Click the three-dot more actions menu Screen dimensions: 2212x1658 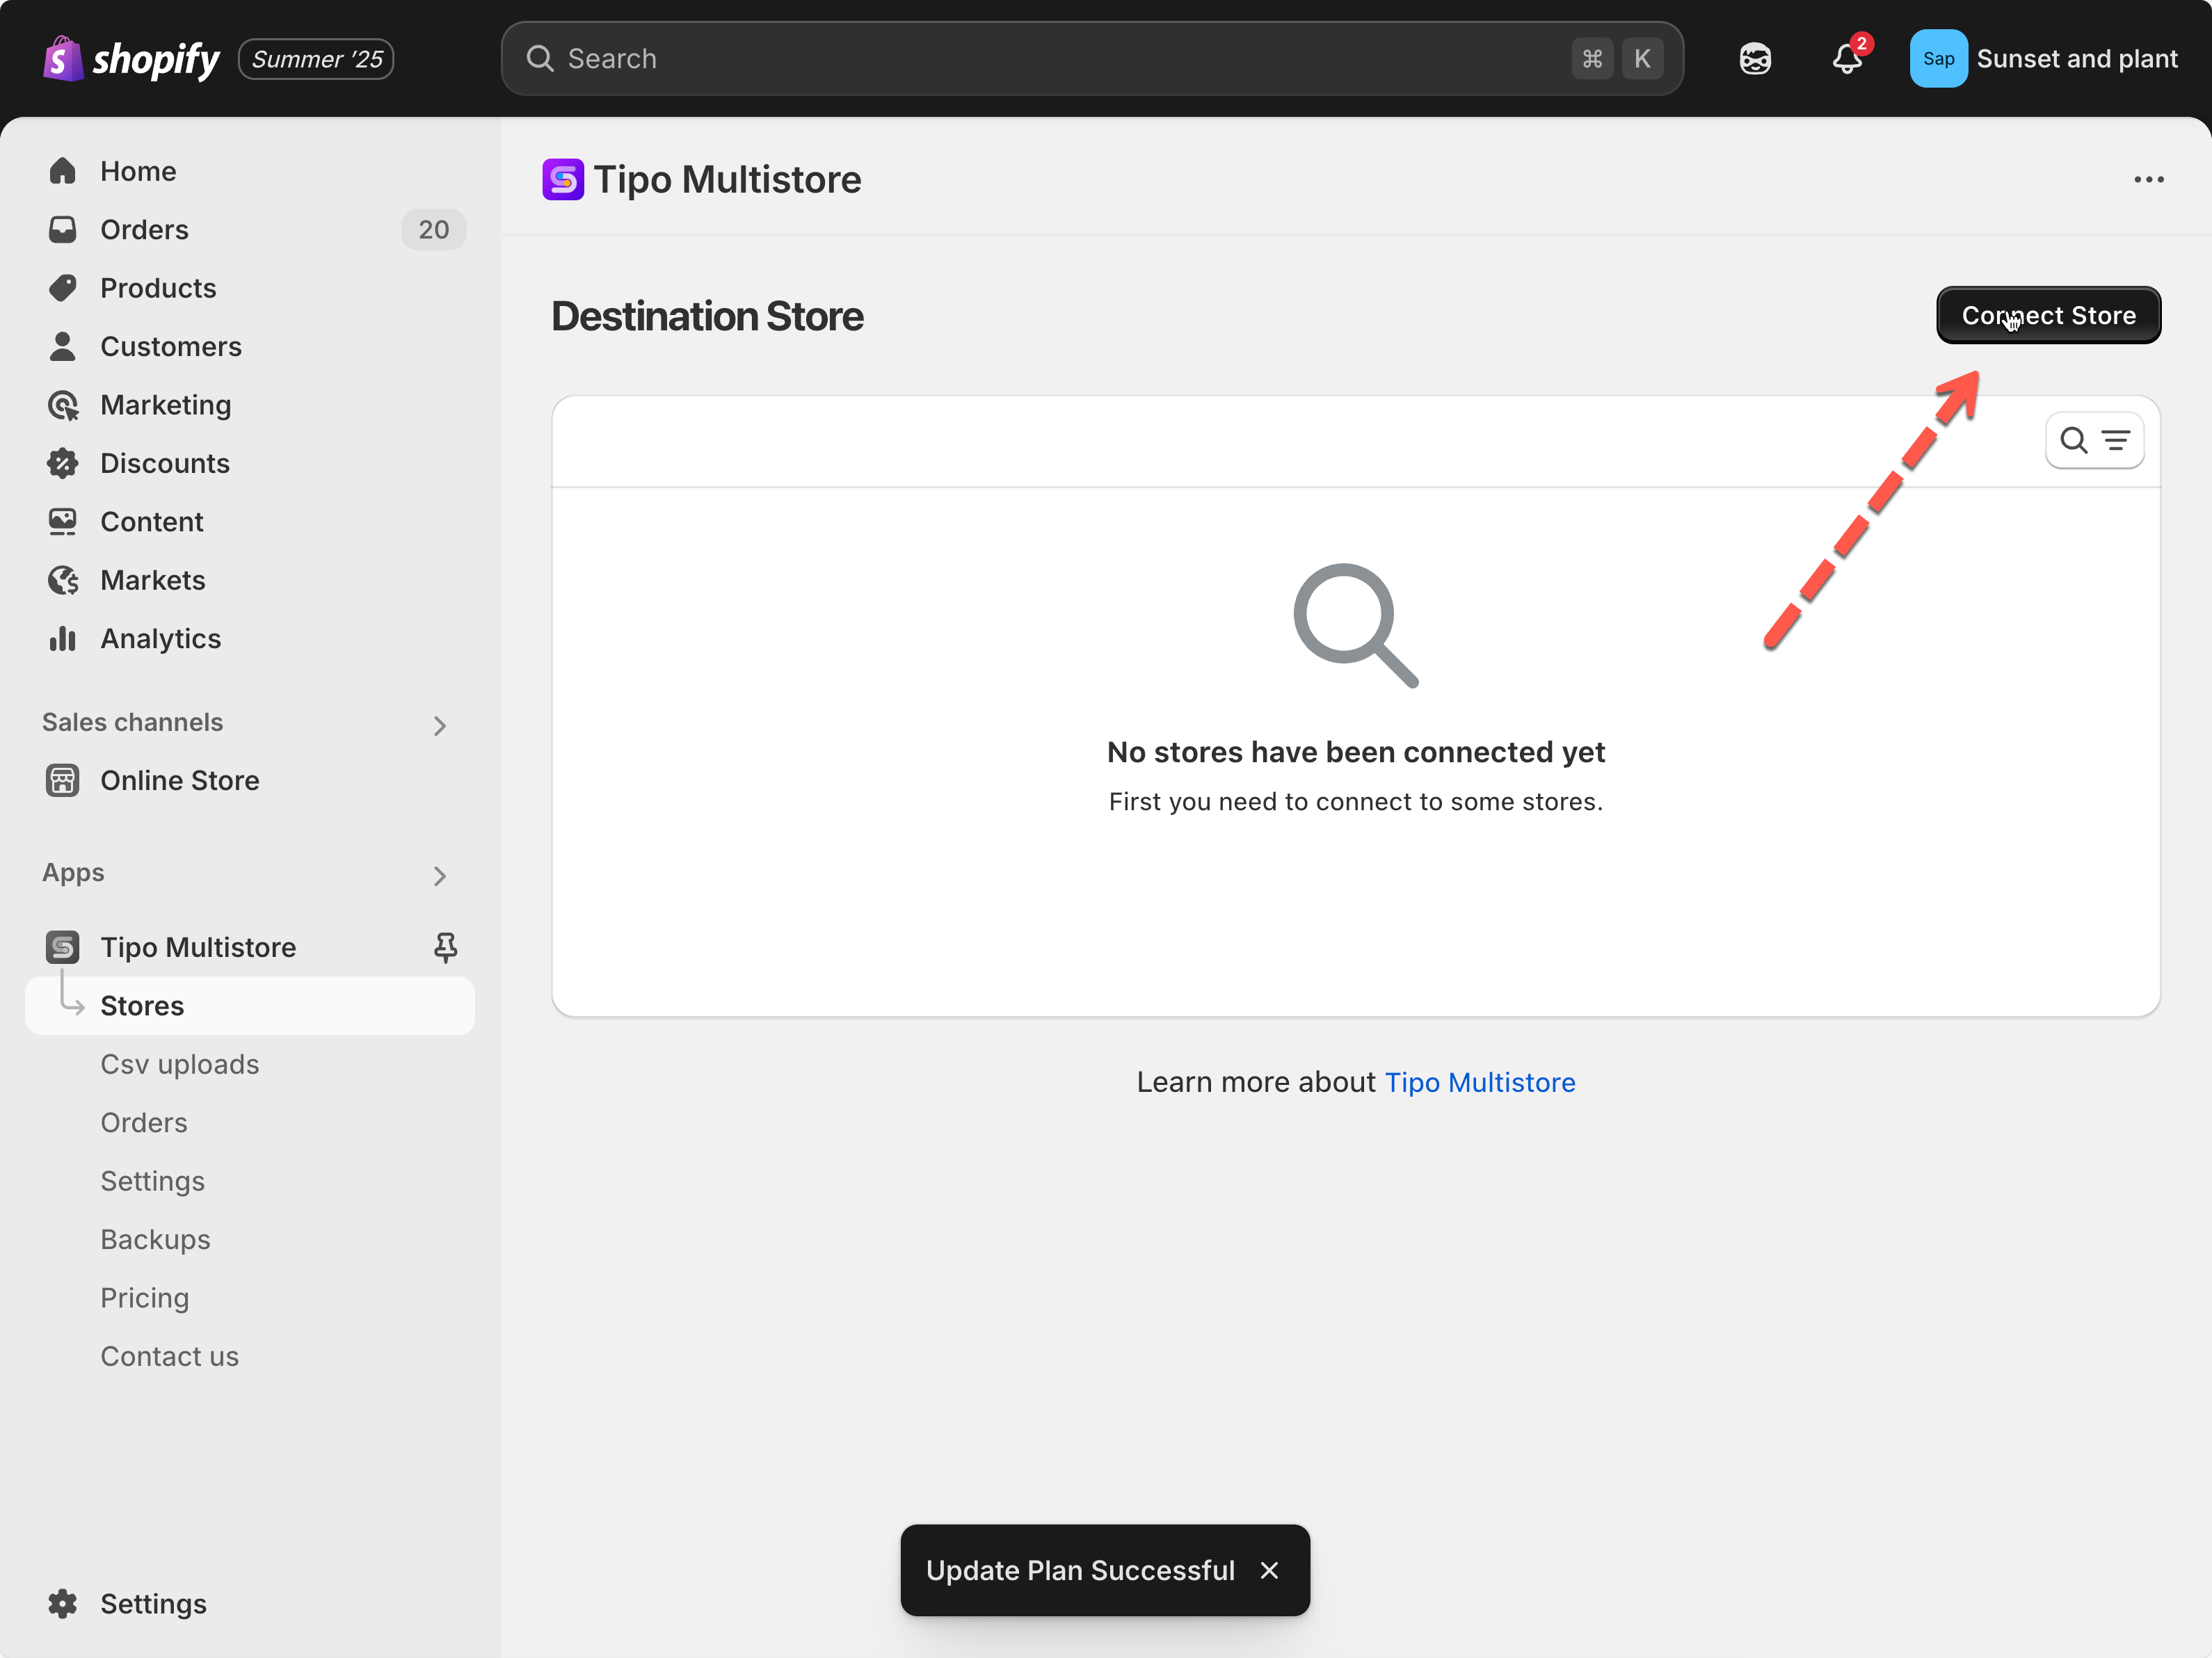click(x=2148, y=180)
